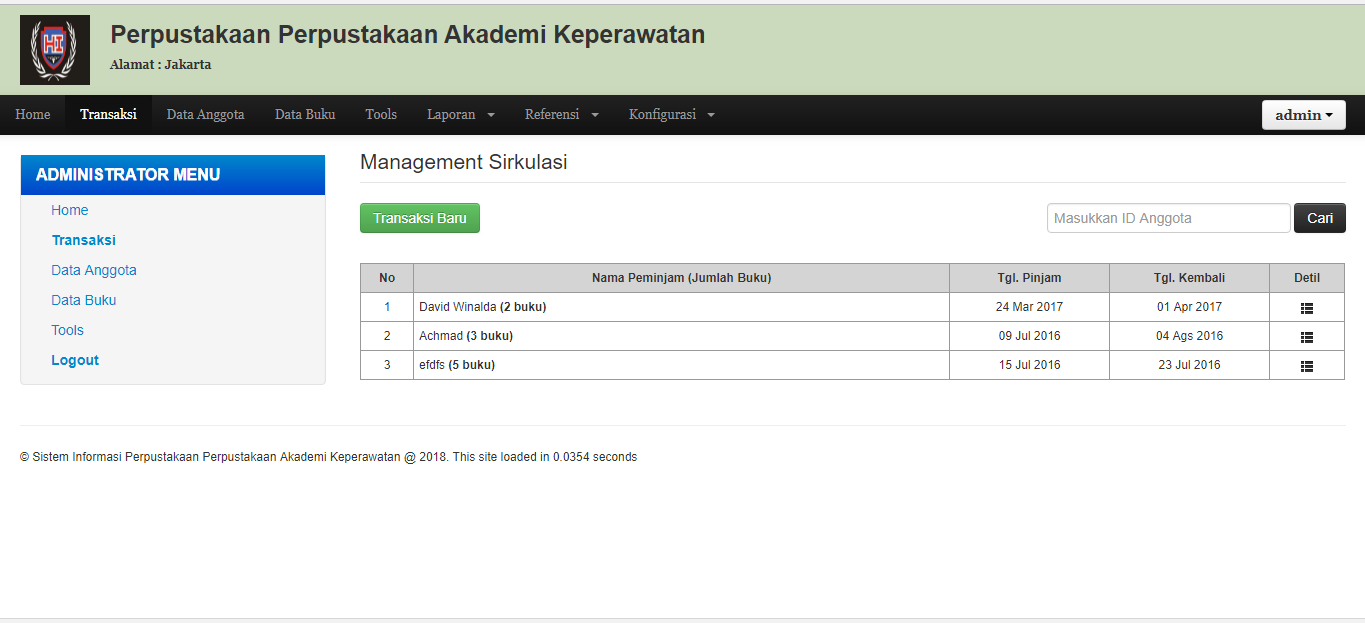
Task: Open detail icon for David Winalda's transaction
Action: (1307, 307)
